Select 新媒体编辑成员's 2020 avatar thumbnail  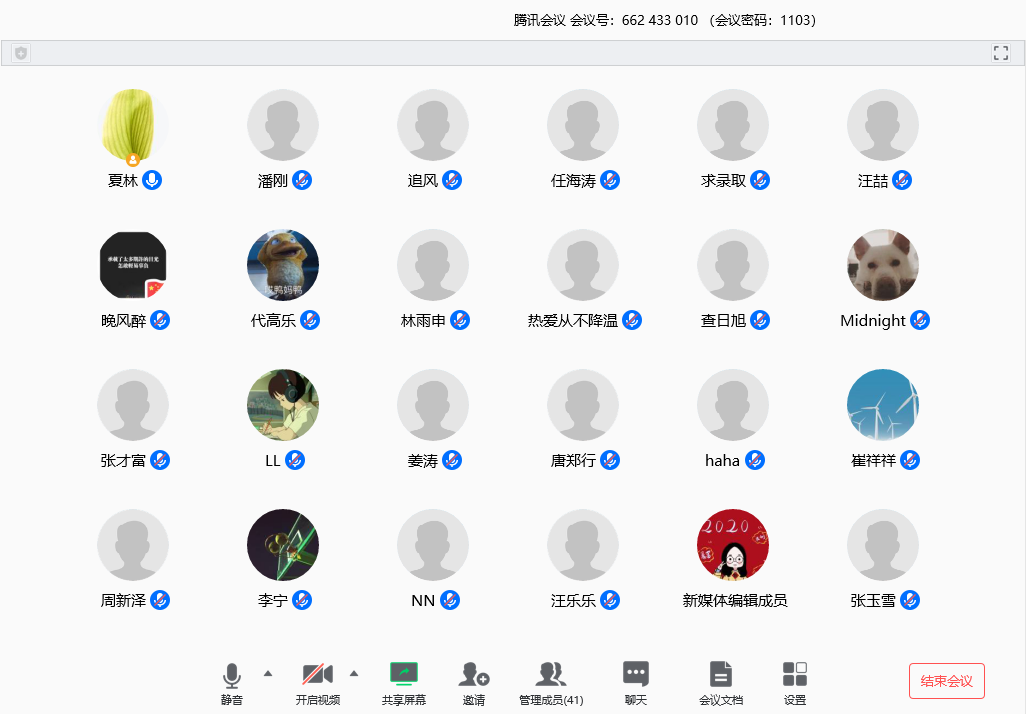click(733, 545)
